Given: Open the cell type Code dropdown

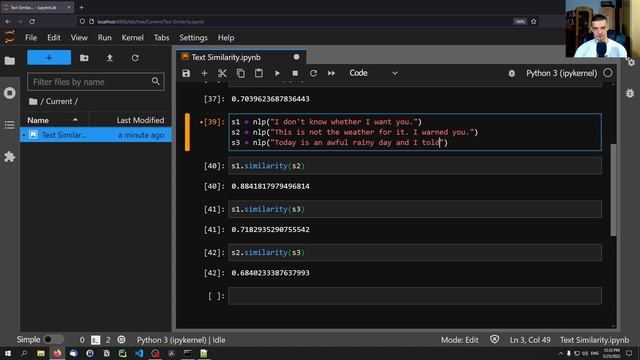Looking at the screenshot, I should pyautogui.click(x=373, y=73).
